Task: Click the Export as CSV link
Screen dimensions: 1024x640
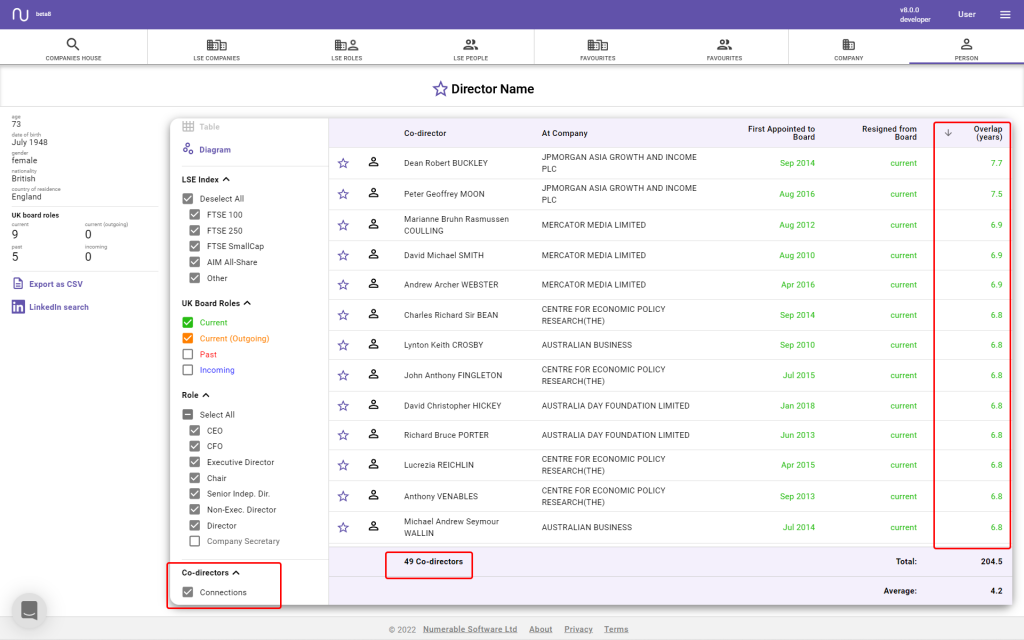Action: click(56, 284)
